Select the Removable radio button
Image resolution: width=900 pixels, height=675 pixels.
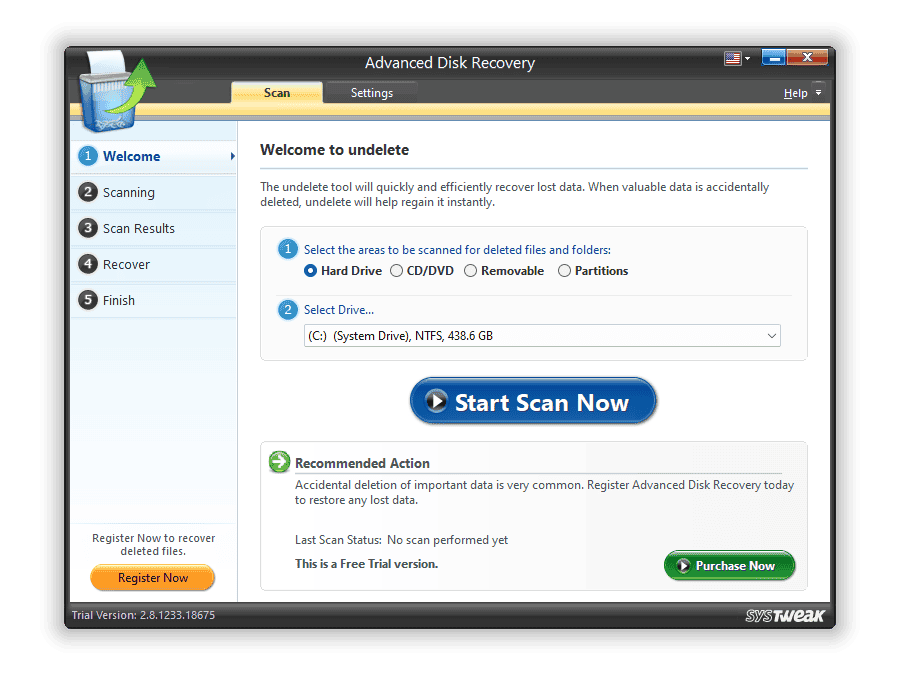tap(471, 270)
